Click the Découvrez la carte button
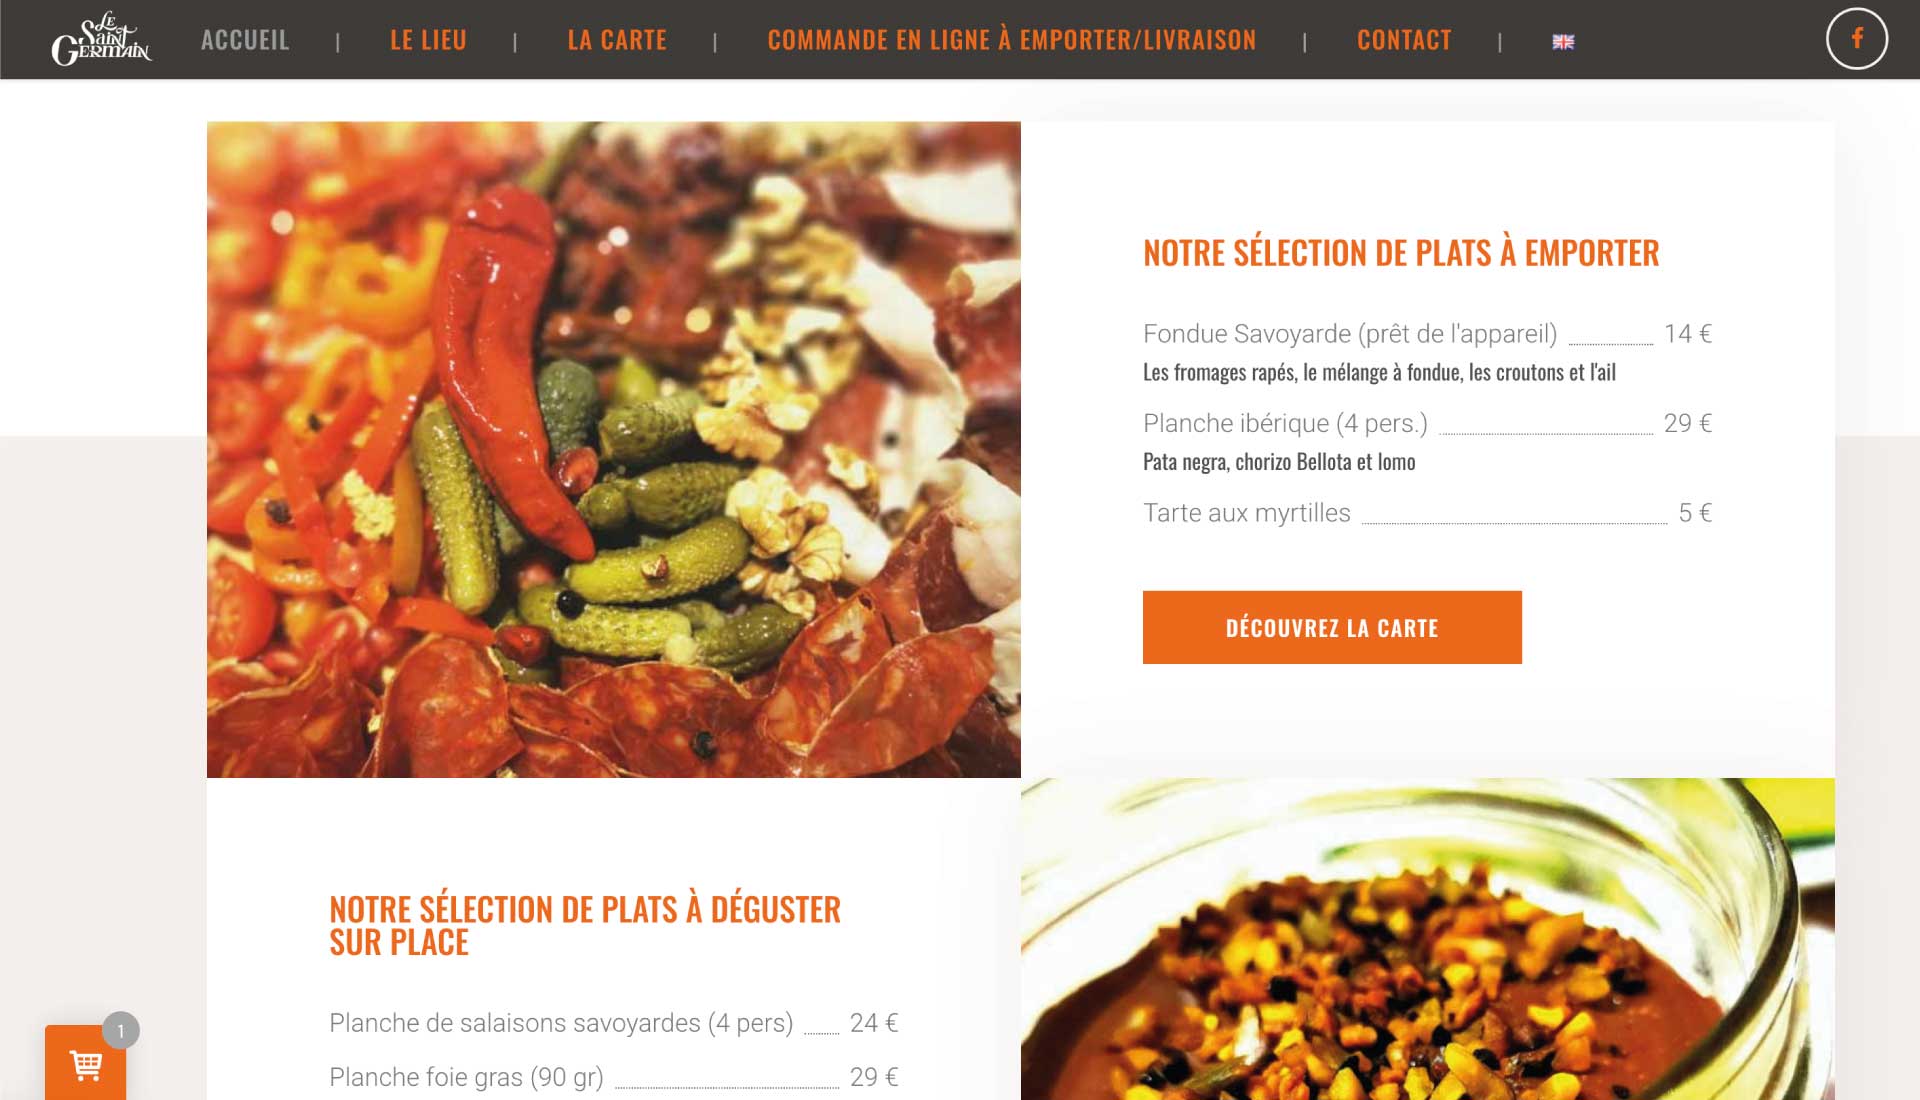Screen dimensions: 1920x1100 [1332, 627]
